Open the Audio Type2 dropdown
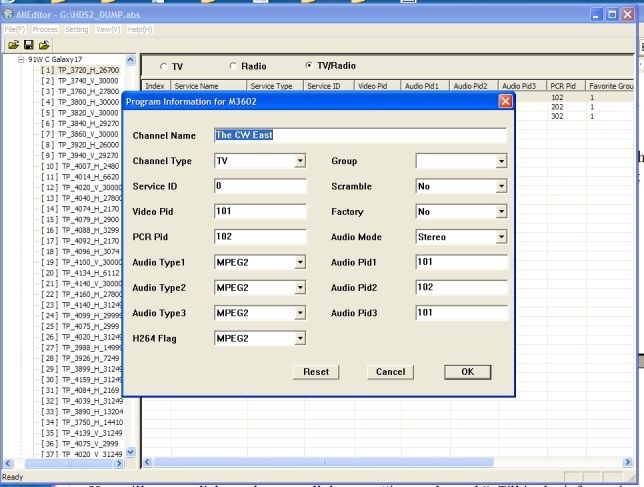Viewport: 644px width, 487px height. pyautogui.click(x=300, y=287)
